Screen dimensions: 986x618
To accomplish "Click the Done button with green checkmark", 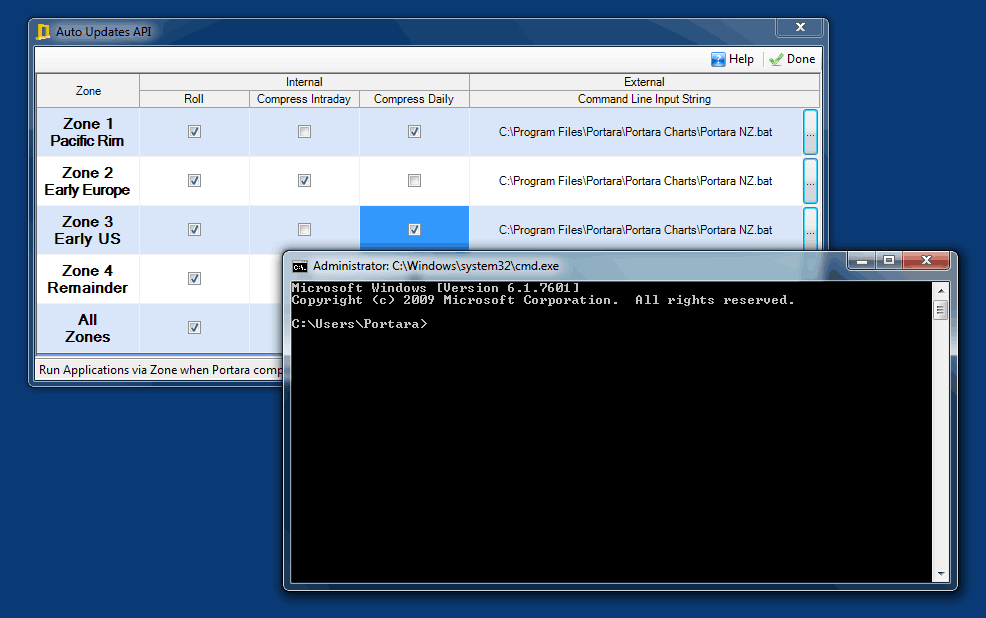I will (x=792, y=59).
